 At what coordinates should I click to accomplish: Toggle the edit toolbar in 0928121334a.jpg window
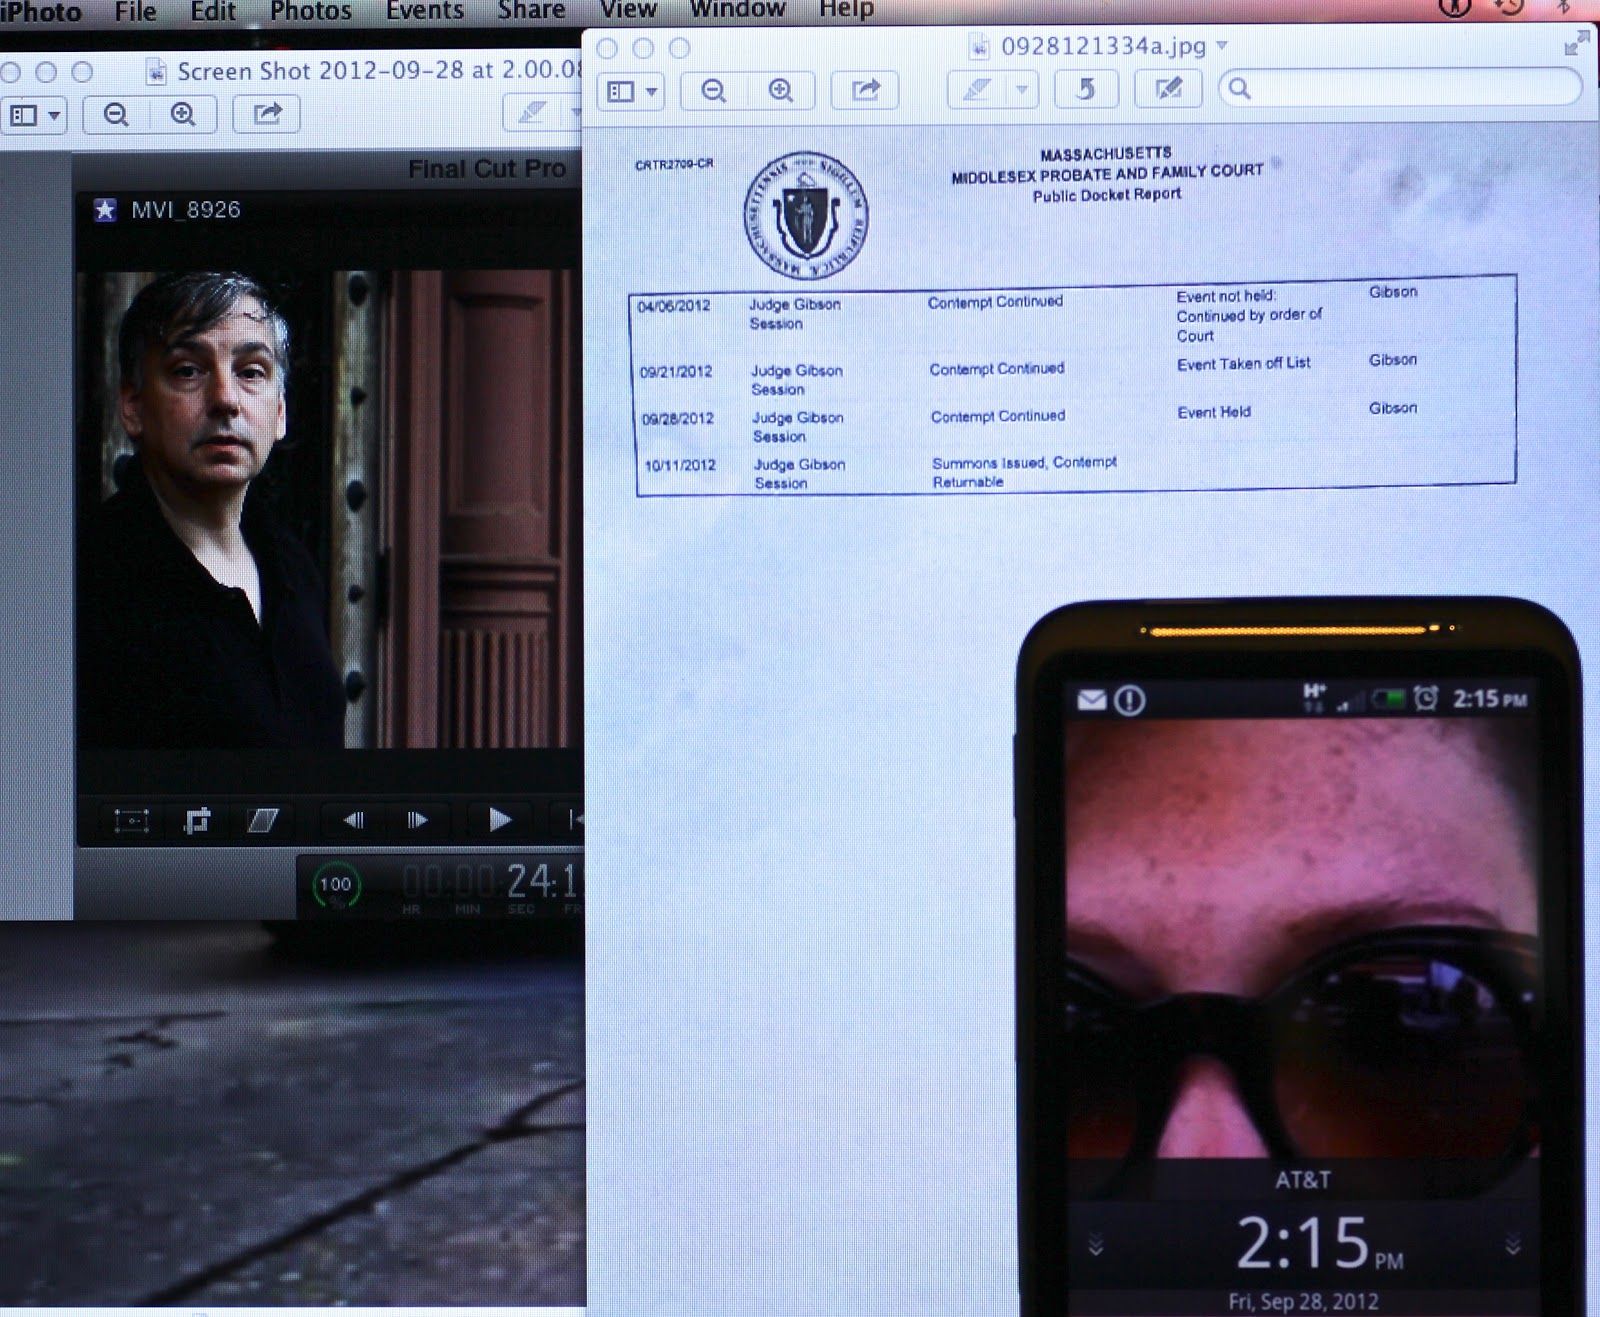coord(1167,90)
